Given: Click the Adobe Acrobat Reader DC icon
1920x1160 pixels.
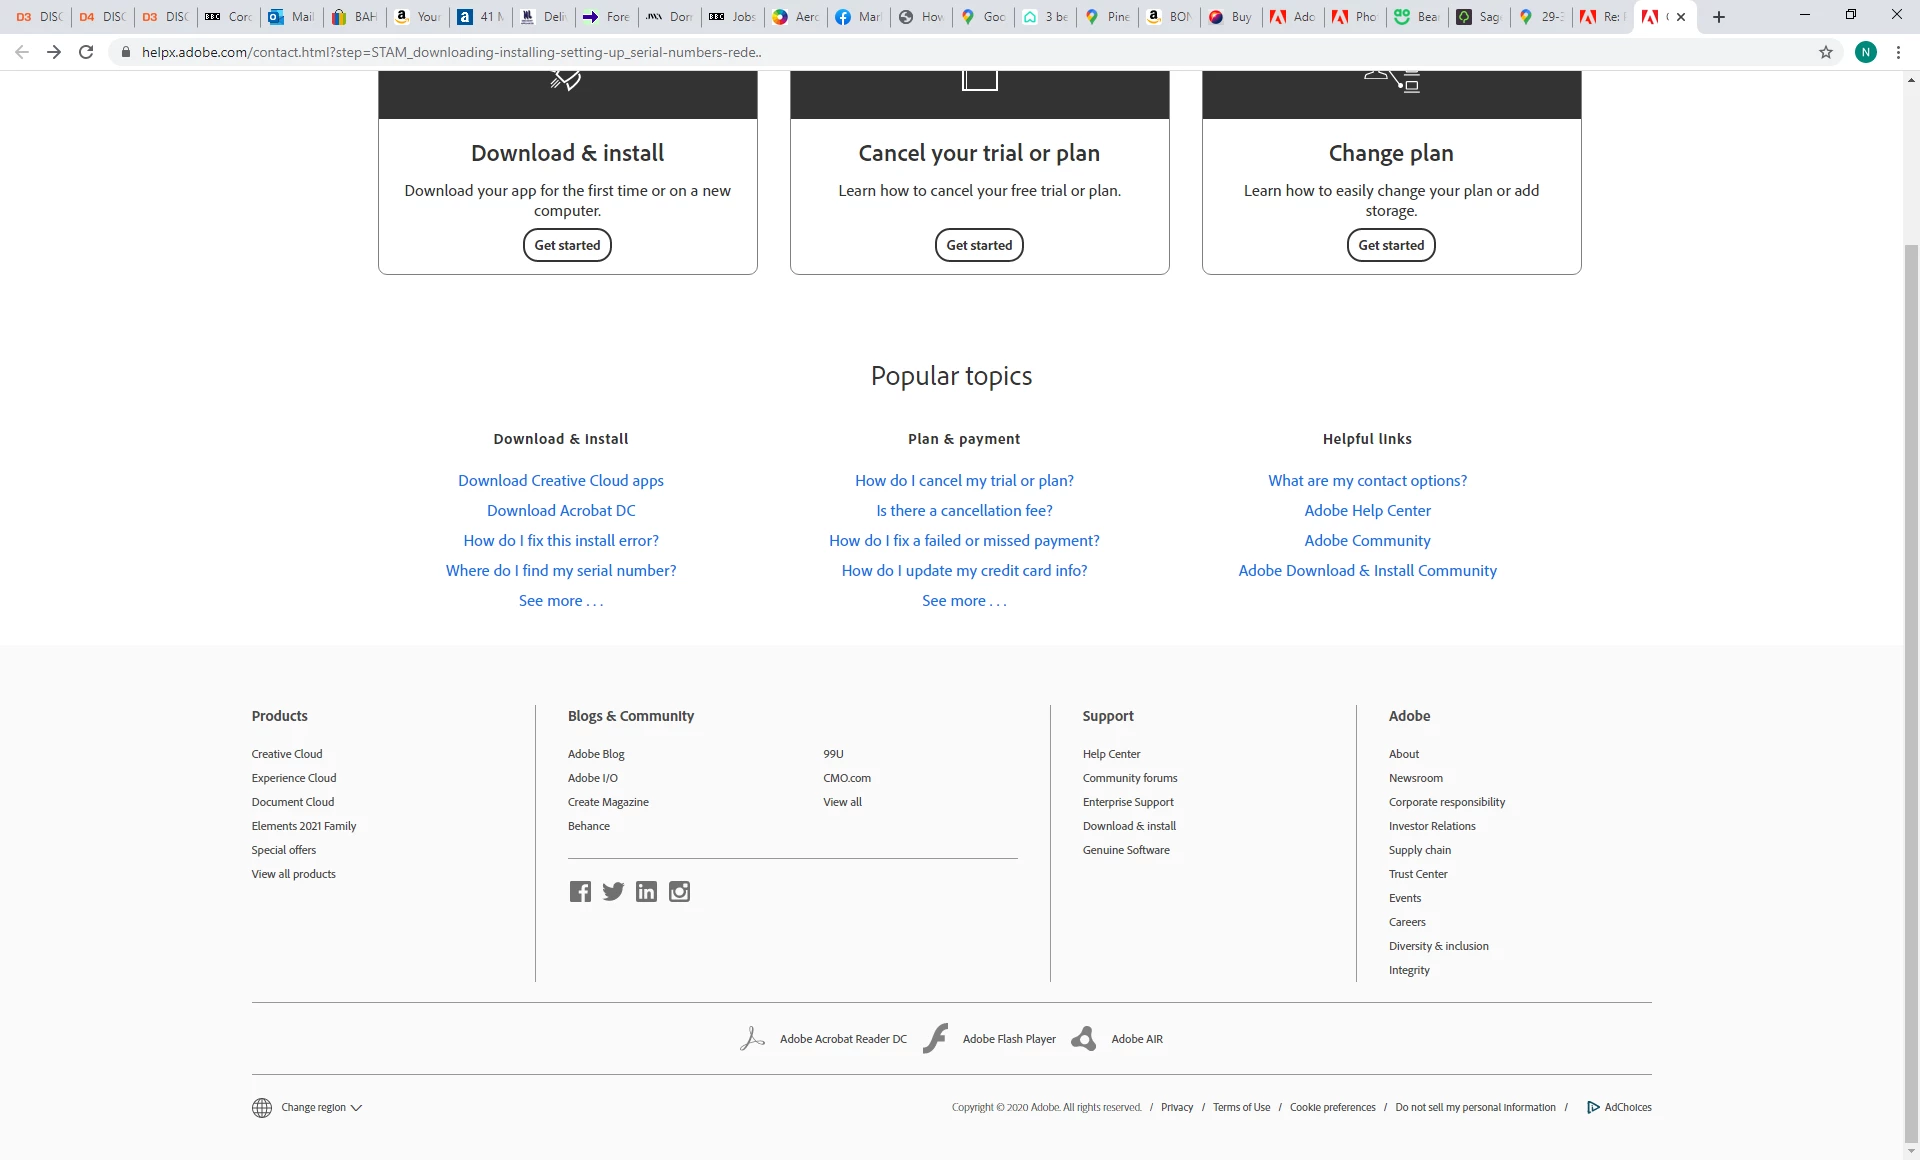Looking at the screenshot, I should (x=752, y=1039).
